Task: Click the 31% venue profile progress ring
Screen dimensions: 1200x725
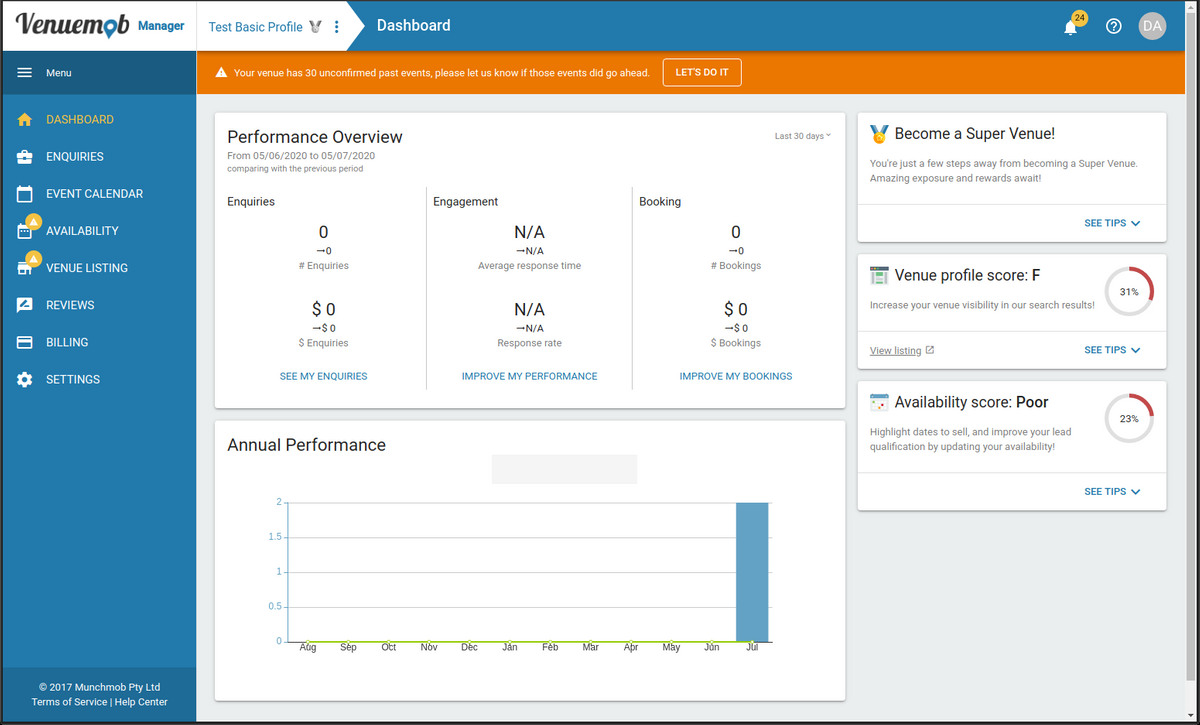Action: [x=1129, y=292]
